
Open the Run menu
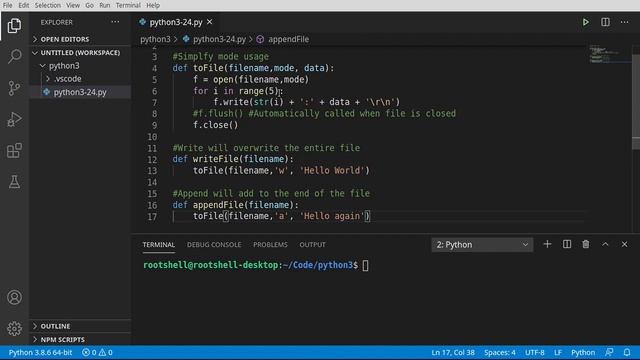[x=105, y=5]
